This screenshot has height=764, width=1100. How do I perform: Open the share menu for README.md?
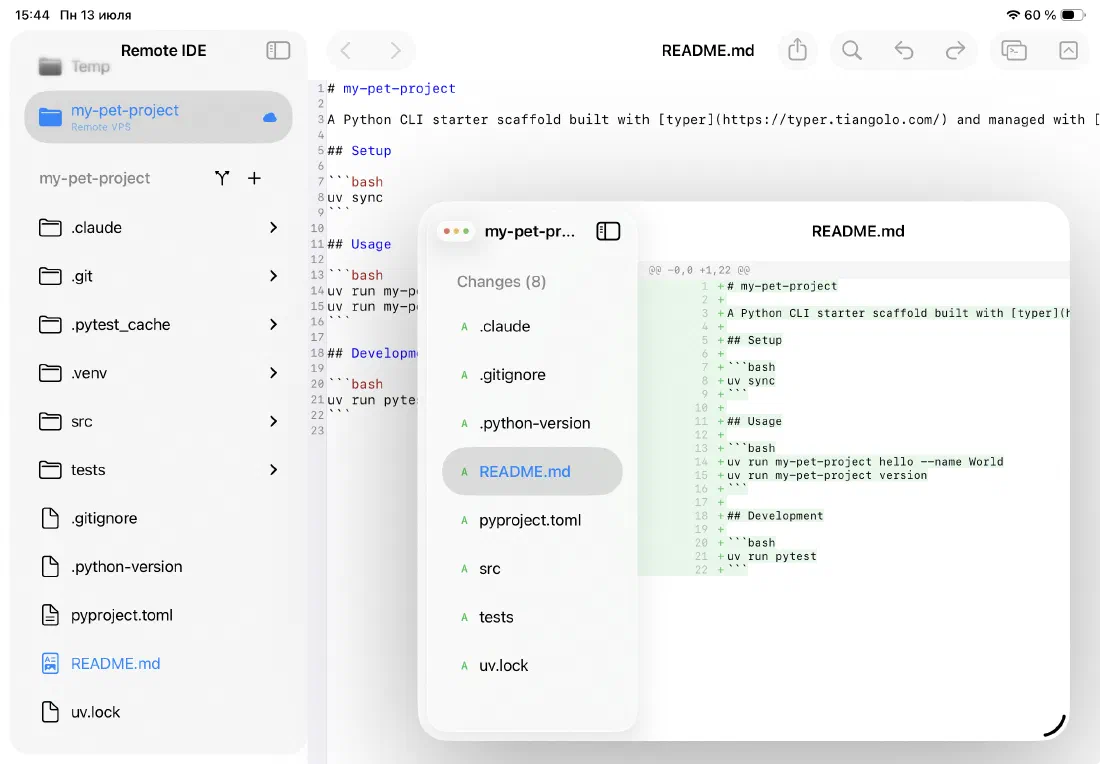point(798,51)
